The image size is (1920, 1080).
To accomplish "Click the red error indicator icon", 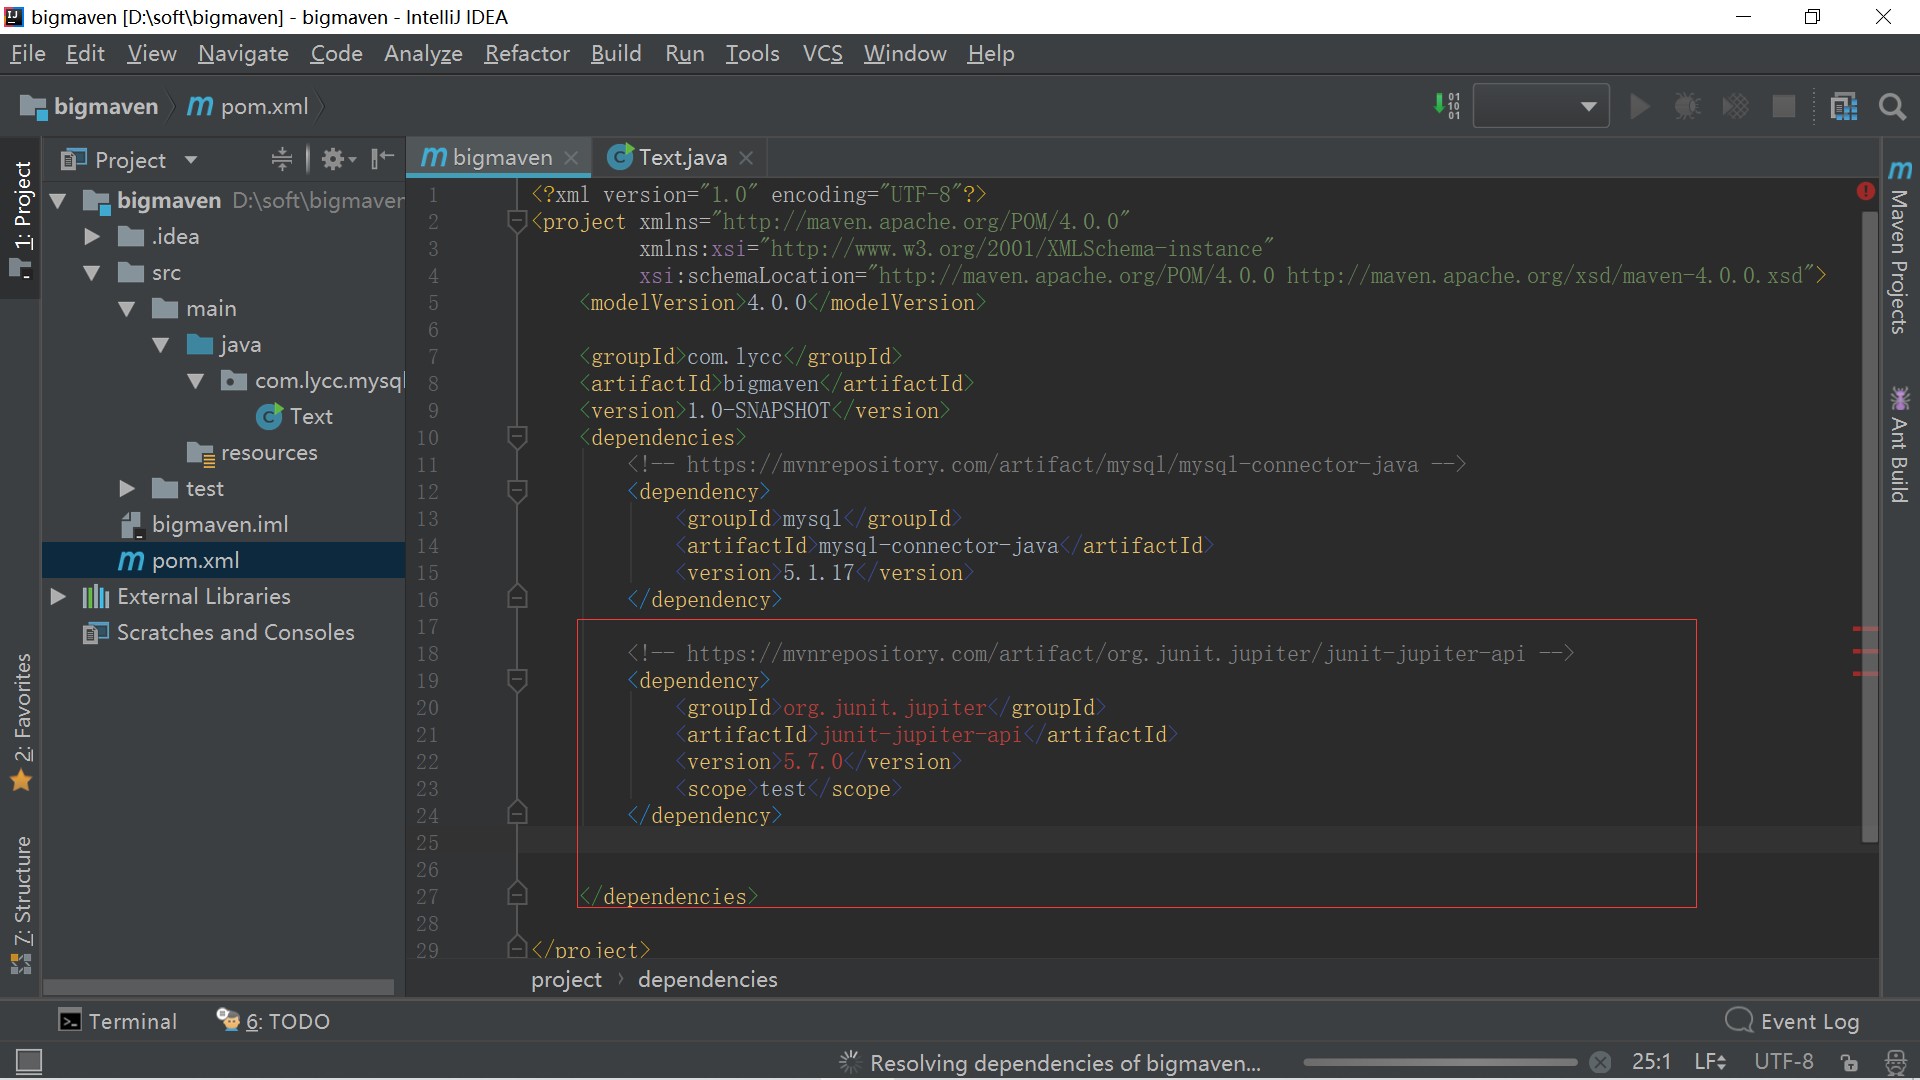I will pyautogui.click(x=1865, y=191).
